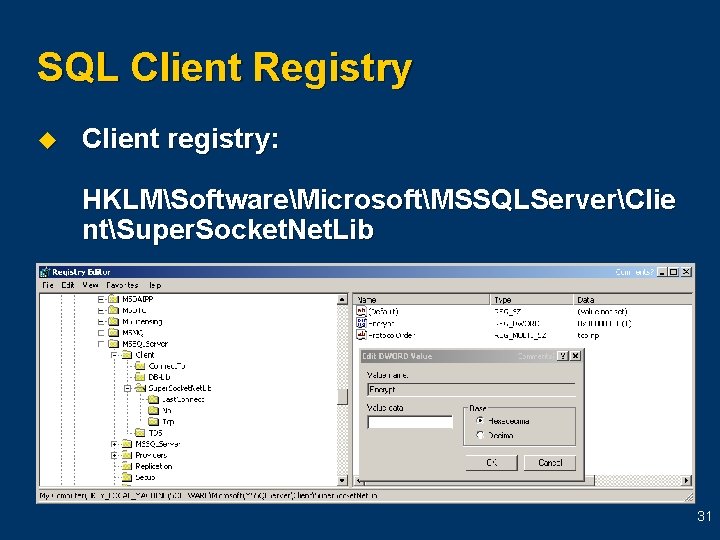720x540 pixels.
Task: Open the Favorites menu
Action: 122,285
